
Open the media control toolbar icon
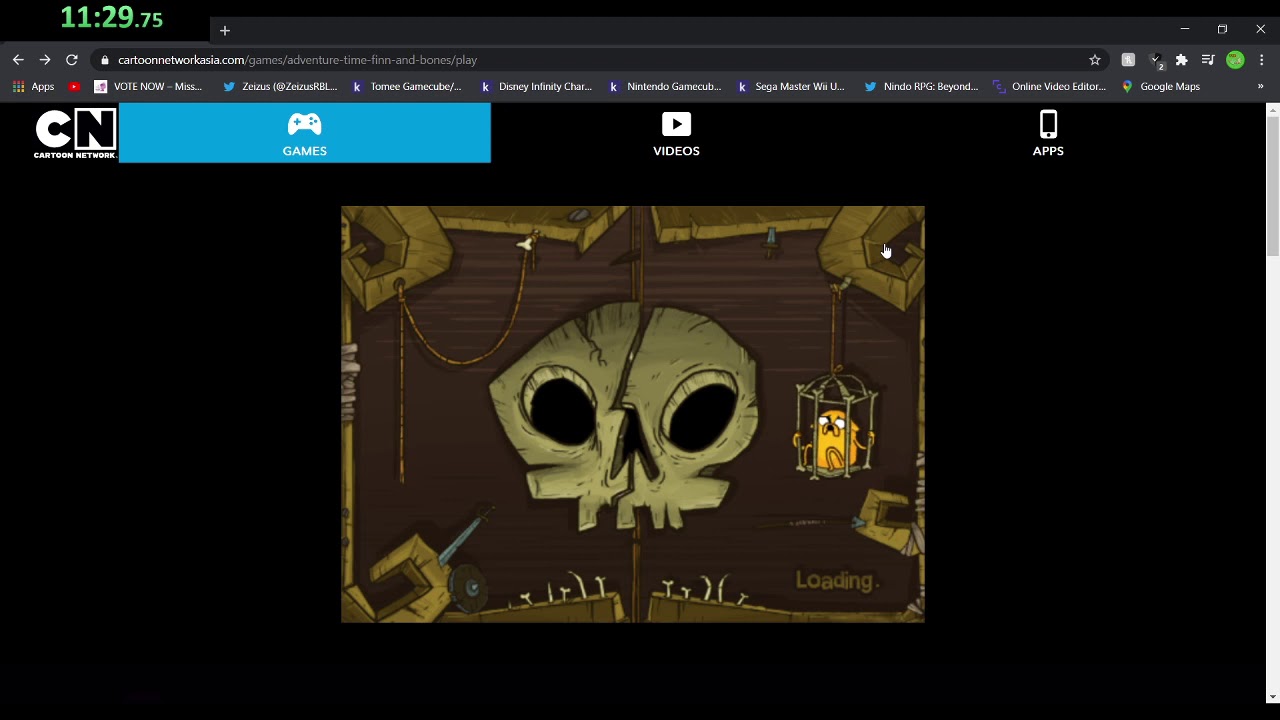(x=1208, y=60)
